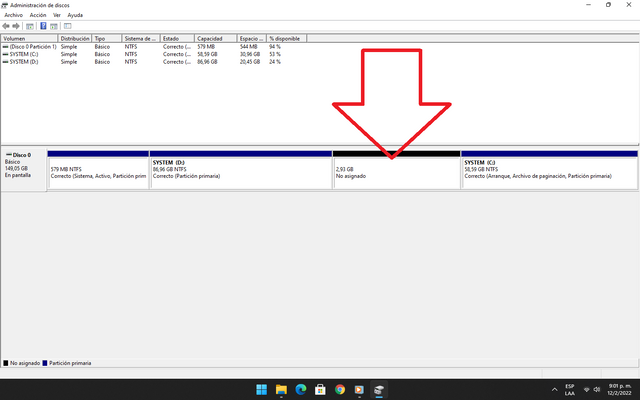Screen dimensions: 640x400
Task: Click the Simple cell in the (Disco 0 Partición 1) row
Action: [69, 47]
